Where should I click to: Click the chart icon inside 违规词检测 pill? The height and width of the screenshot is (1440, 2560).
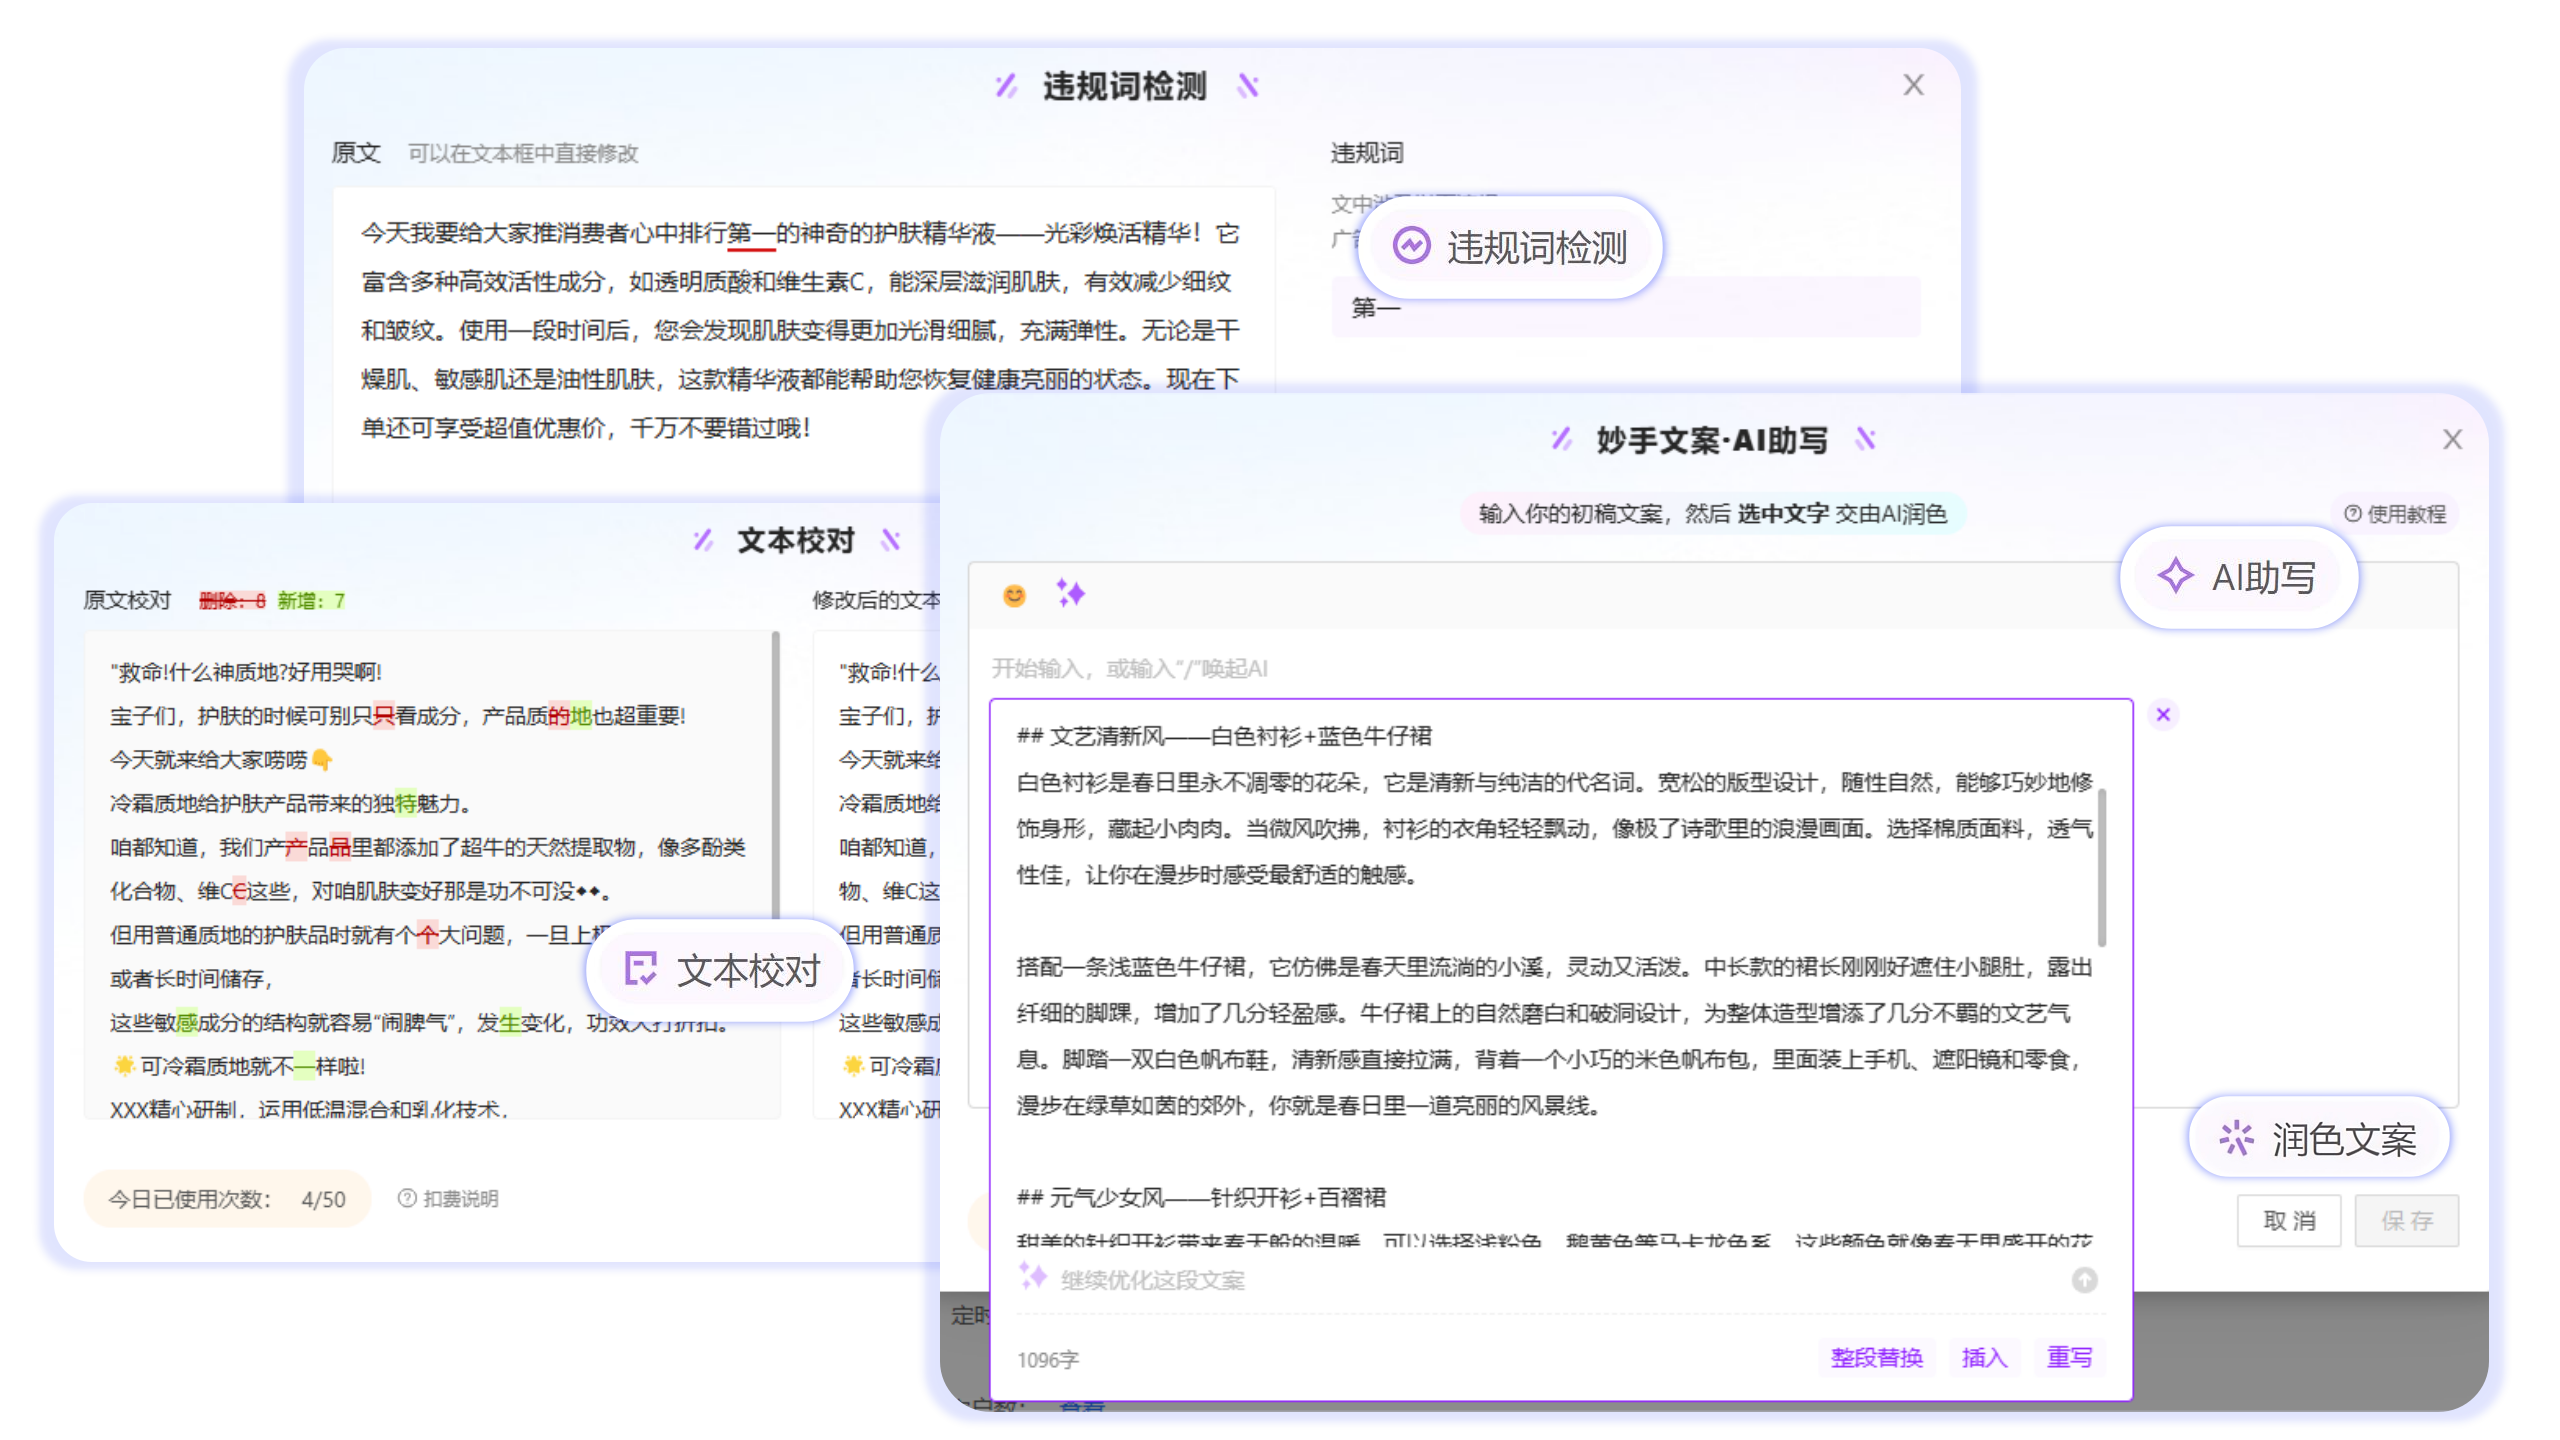1411,246
